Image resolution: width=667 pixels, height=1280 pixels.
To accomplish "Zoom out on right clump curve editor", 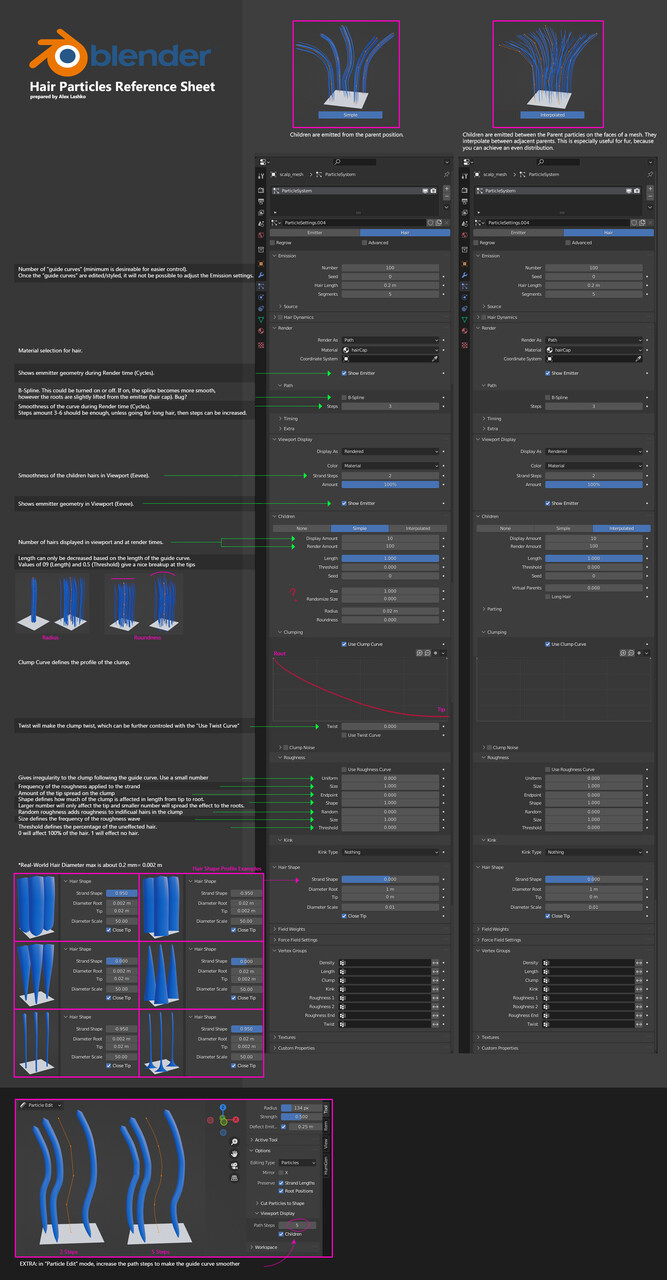I will (631, 653).
